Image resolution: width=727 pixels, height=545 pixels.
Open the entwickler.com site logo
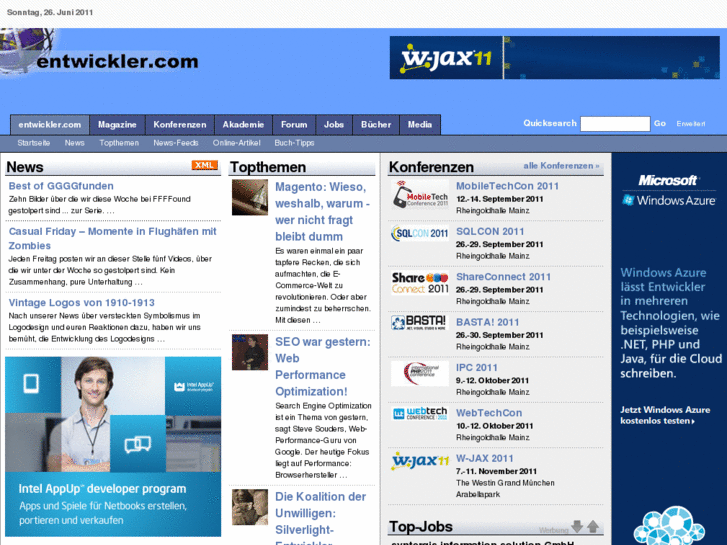click(x=100, y=53)
